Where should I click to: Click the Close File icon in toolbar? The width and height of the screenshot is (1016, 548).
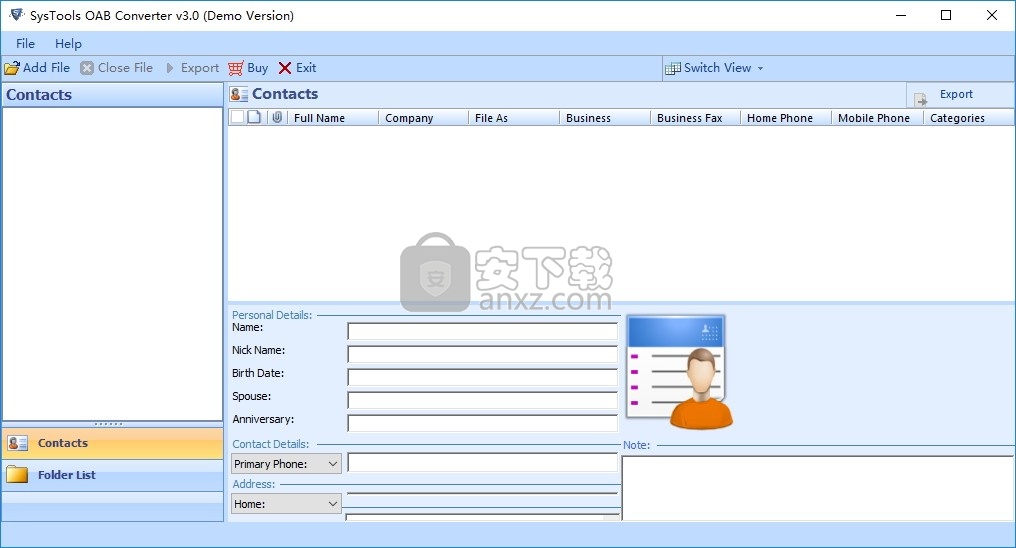click(87, 68)
